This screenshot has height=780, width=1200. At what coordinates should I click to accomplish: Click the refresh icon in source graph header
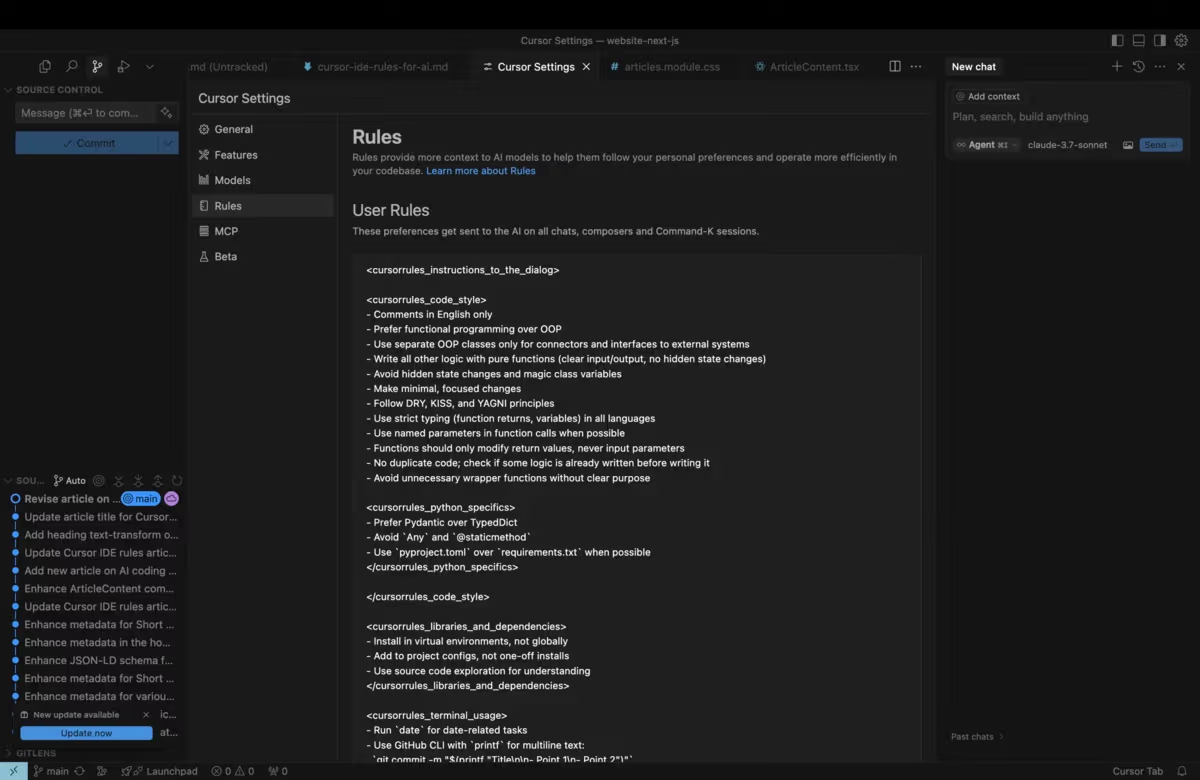coord(177,481)
